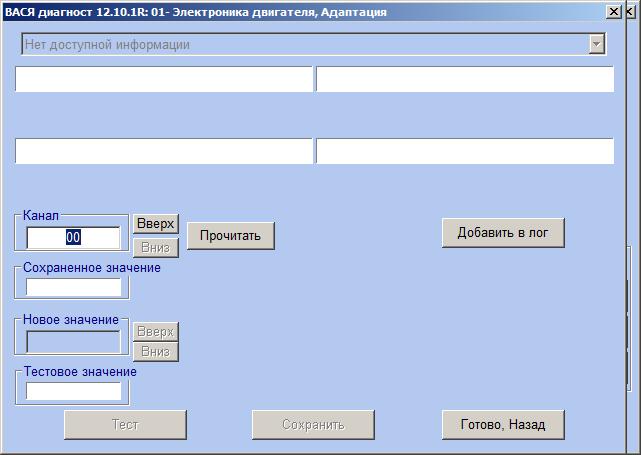
Task: Focus the Канал number input field
Action: [x=73, y=238]
